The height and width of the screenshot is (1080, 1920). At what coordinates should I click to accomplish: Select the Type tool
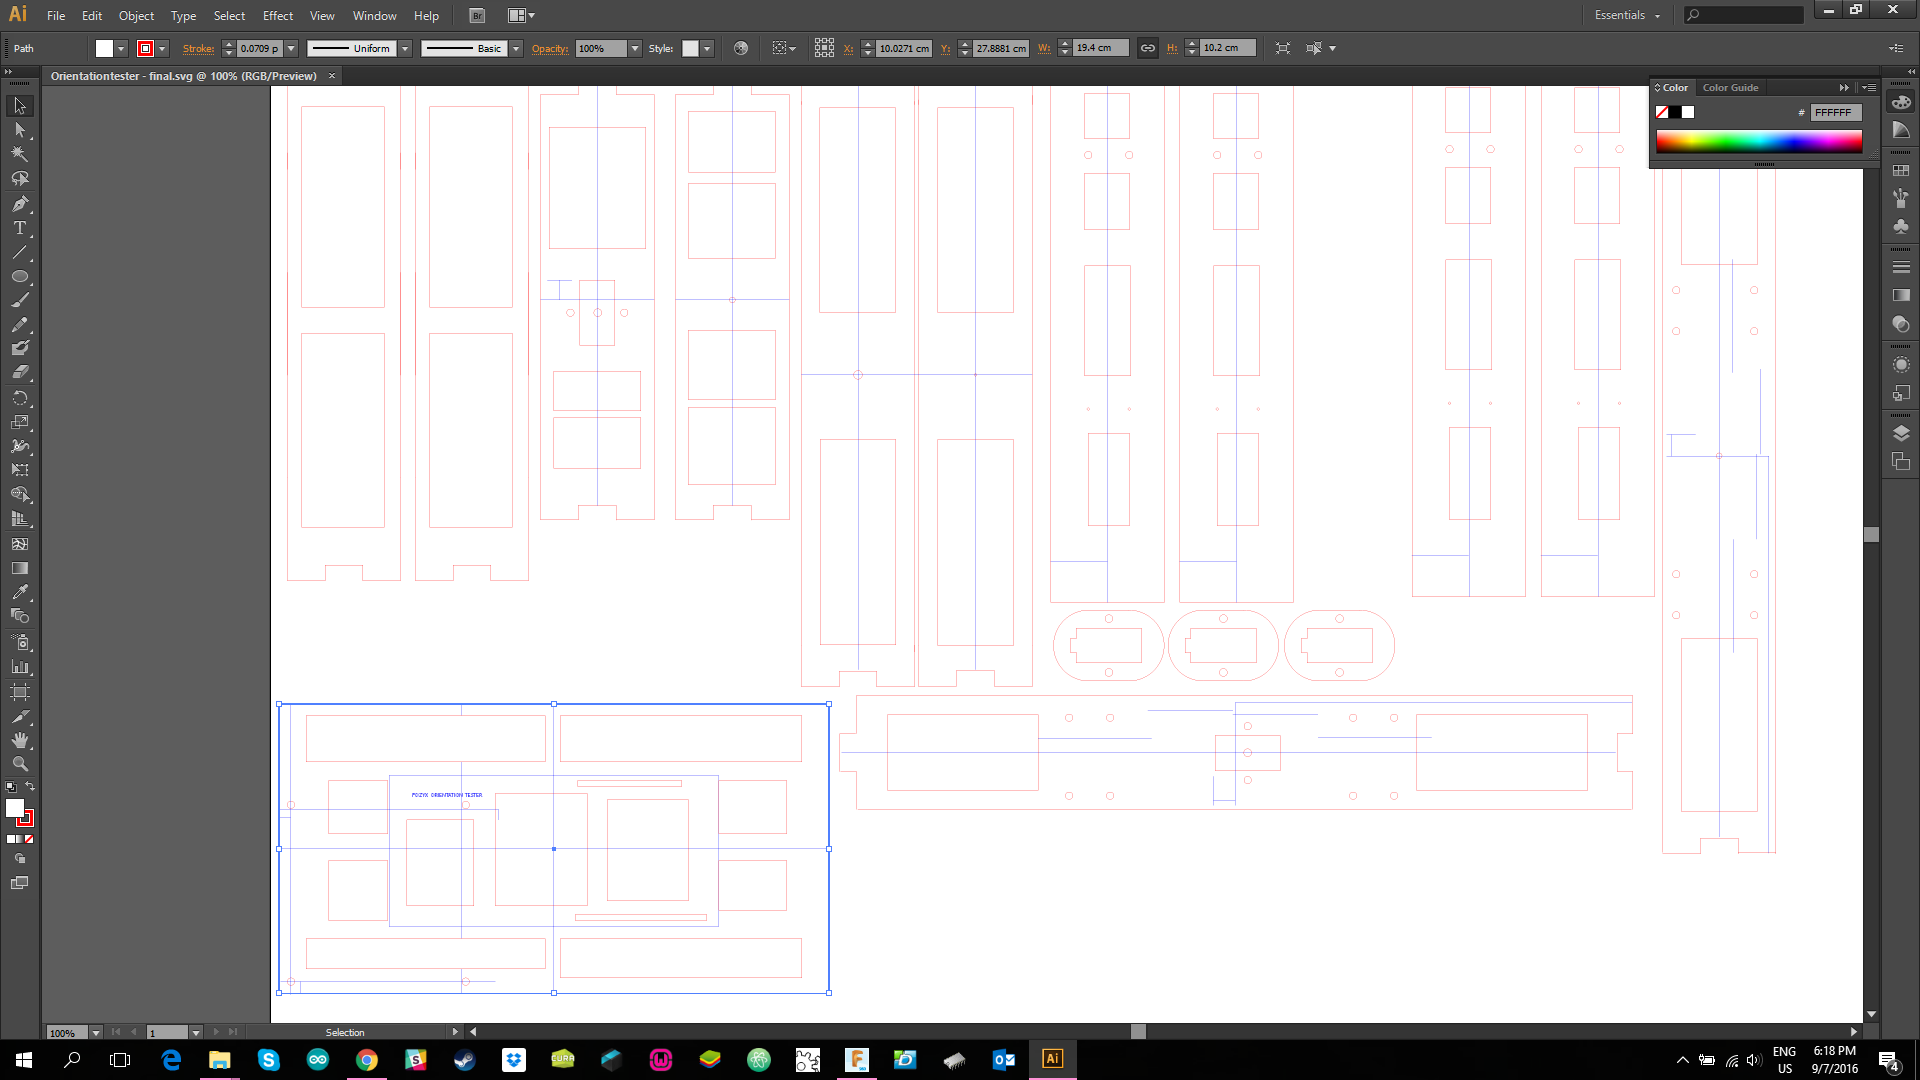click(x=19, y=228)
